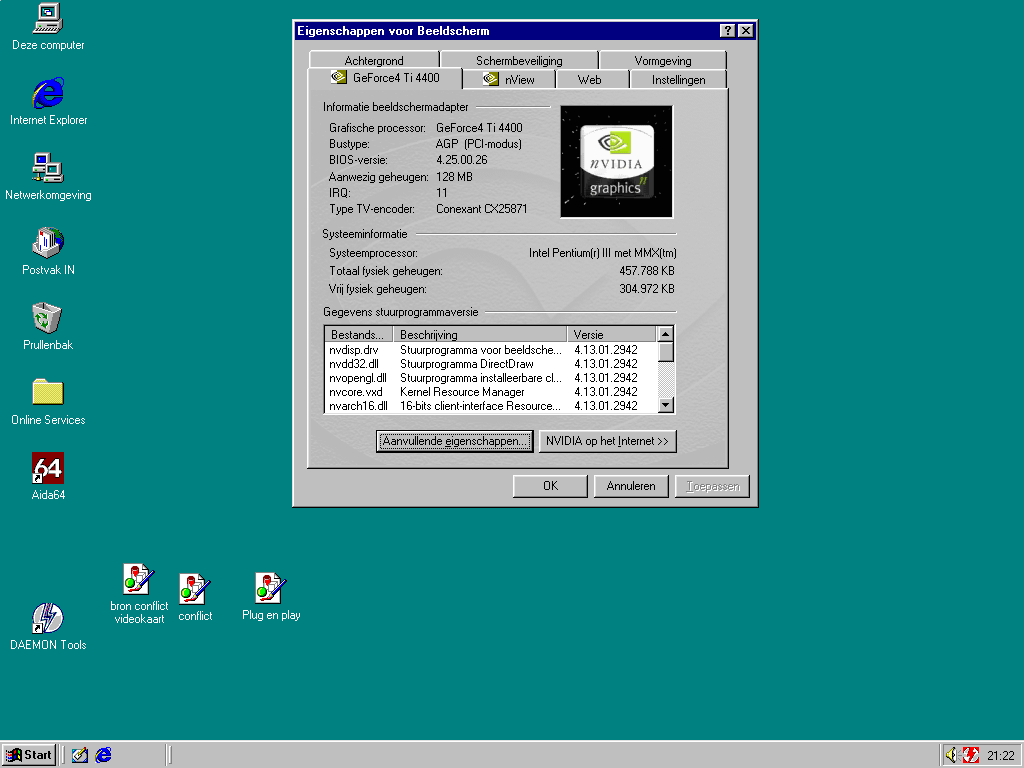Screen dimensions: 1024x768
Task: Click the Aanvullende eigenschappen button
Action: [455, 441]
